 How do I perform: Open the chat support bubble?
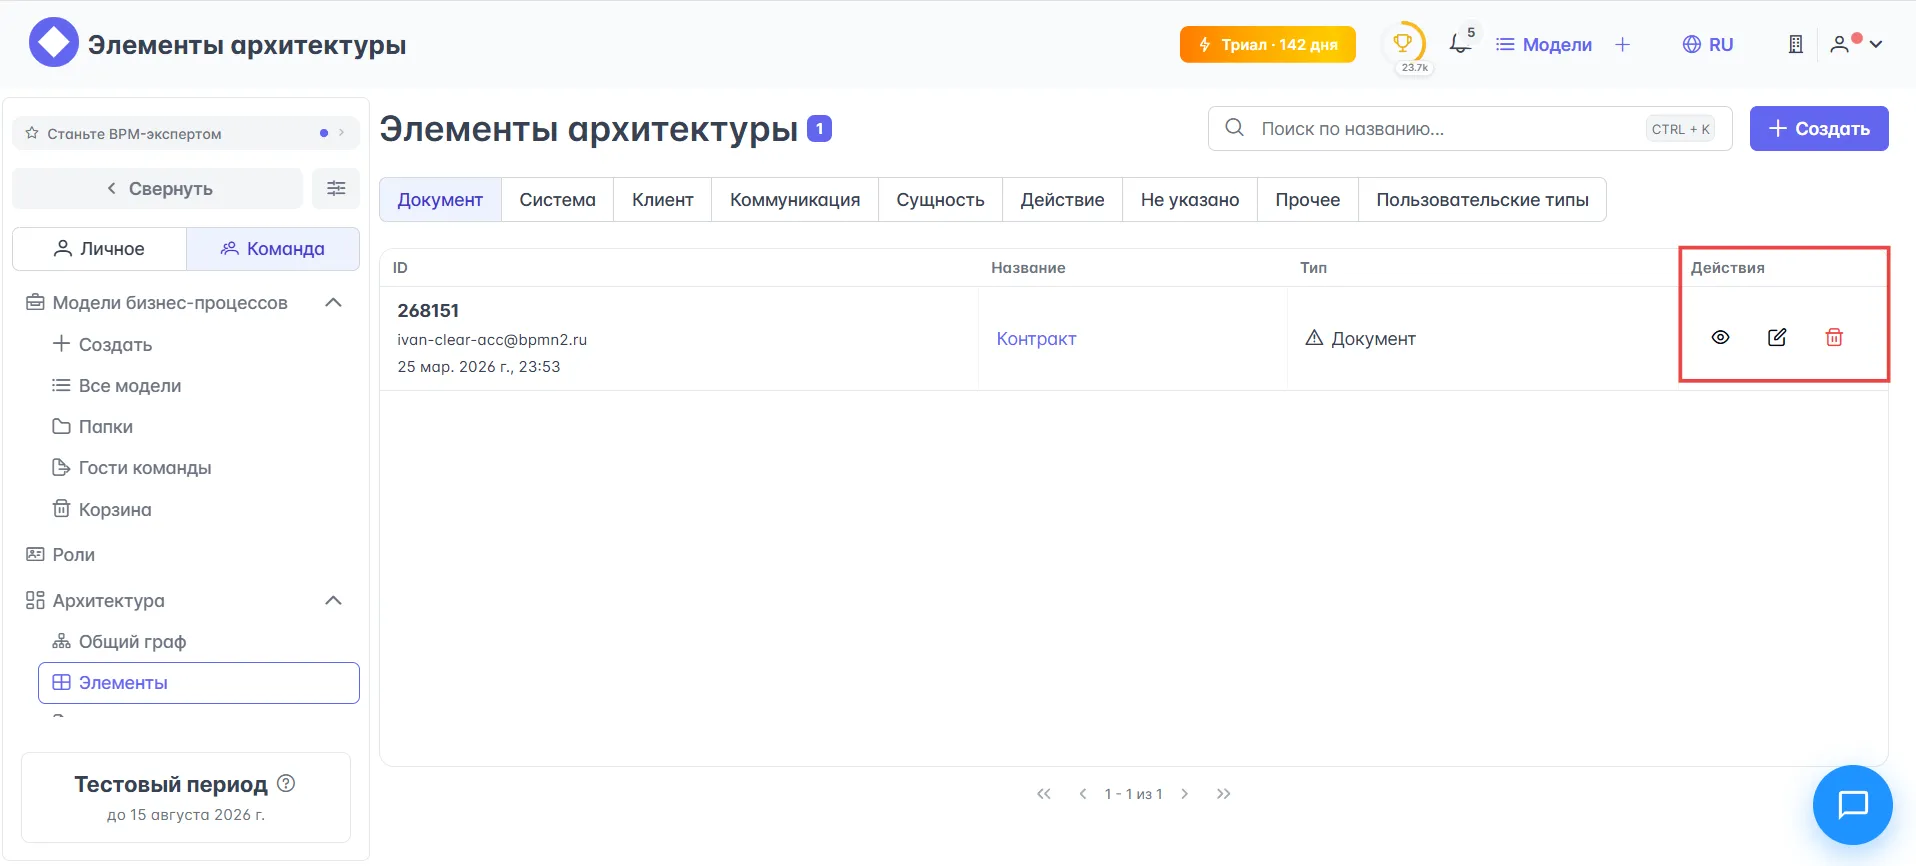coord(1852,805)
